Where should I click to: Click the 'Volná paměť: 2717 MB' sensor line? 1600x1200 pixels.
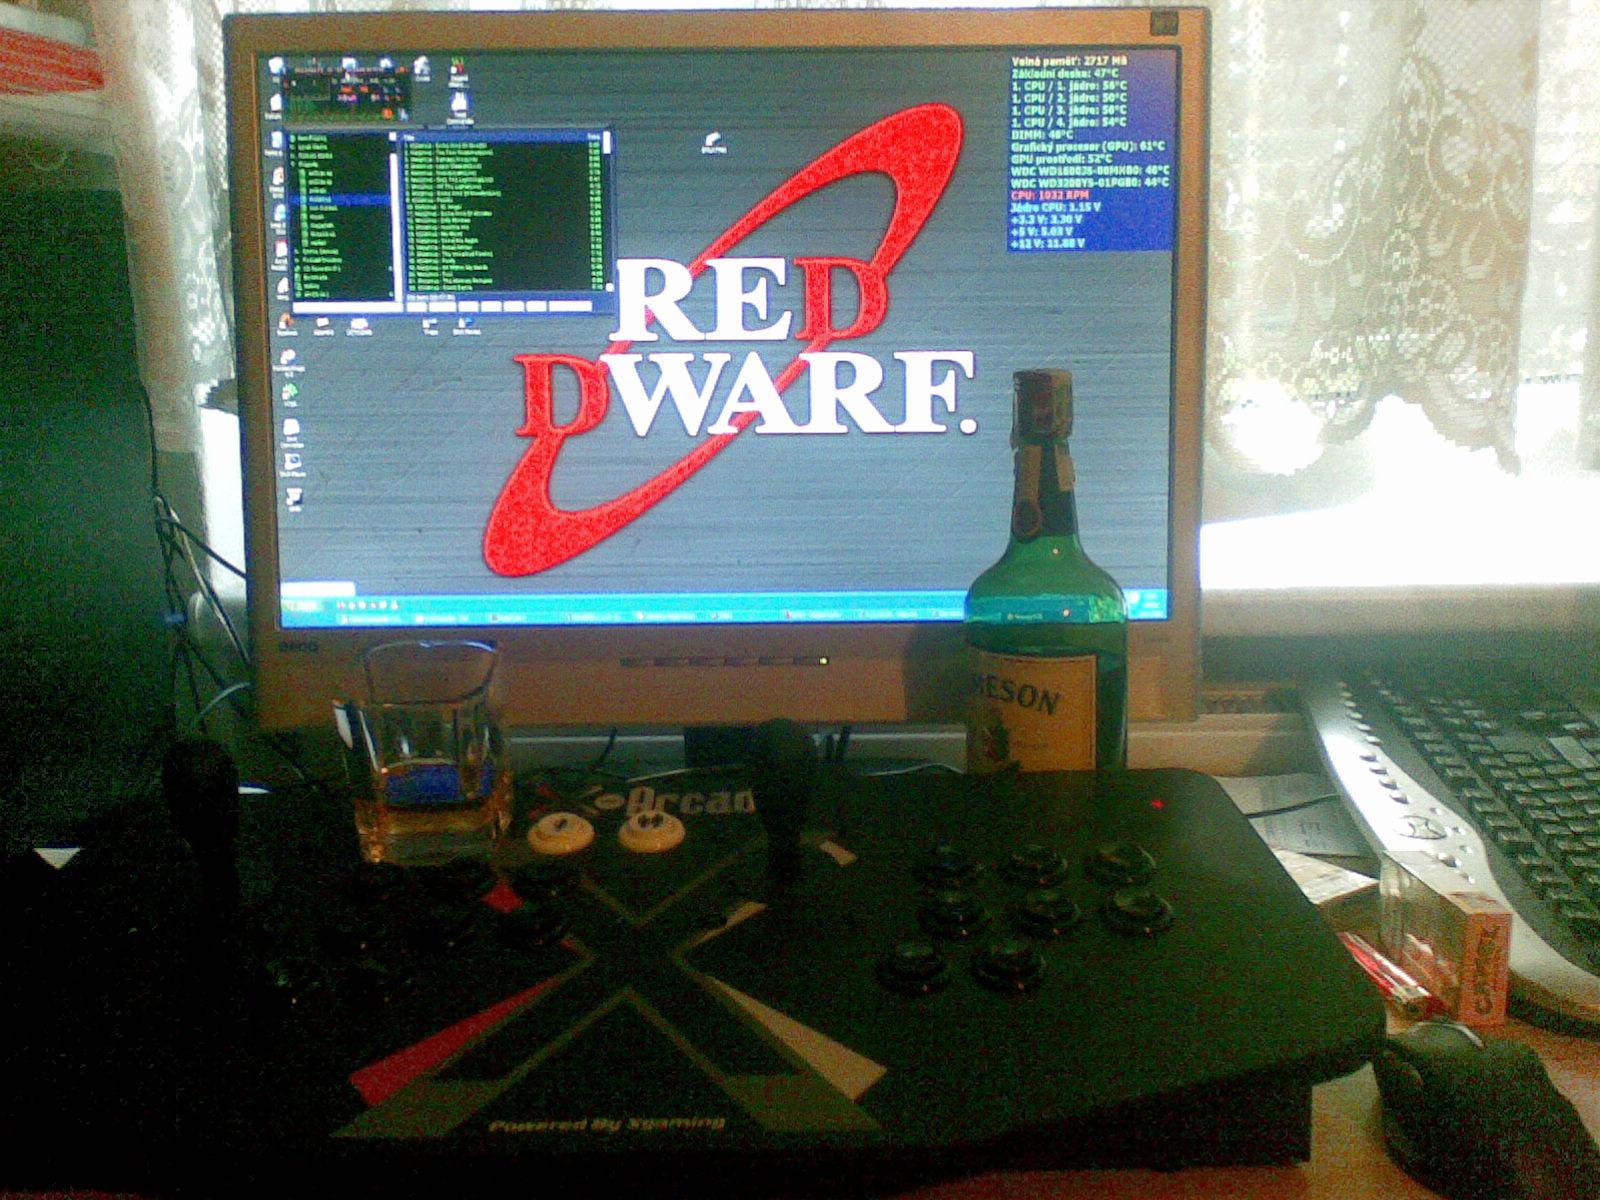point(1070,61)
